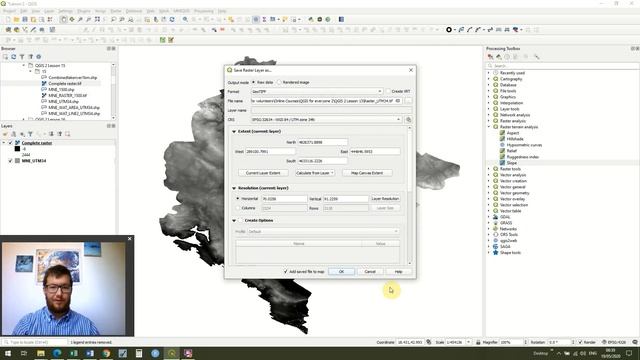Open the Settings menu
The image size is (640, 360).
(x=65, y=11)
